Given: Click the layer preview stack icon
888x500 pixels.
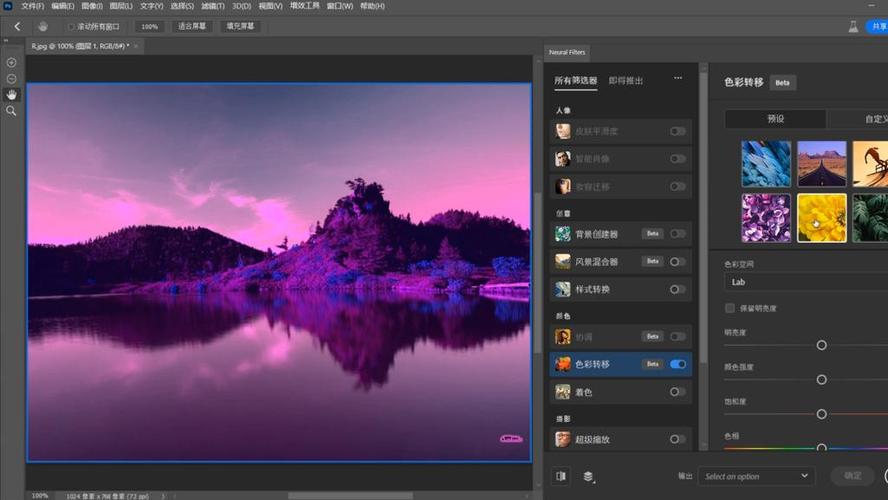Looking at the screenshot, I should 588,477.
